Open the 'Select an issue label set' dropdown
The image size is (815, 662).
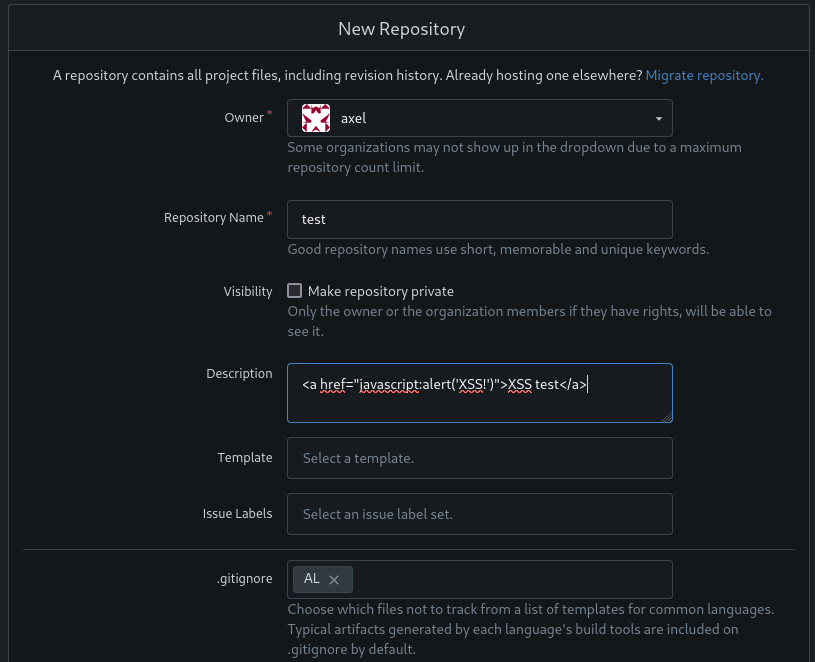479,514
